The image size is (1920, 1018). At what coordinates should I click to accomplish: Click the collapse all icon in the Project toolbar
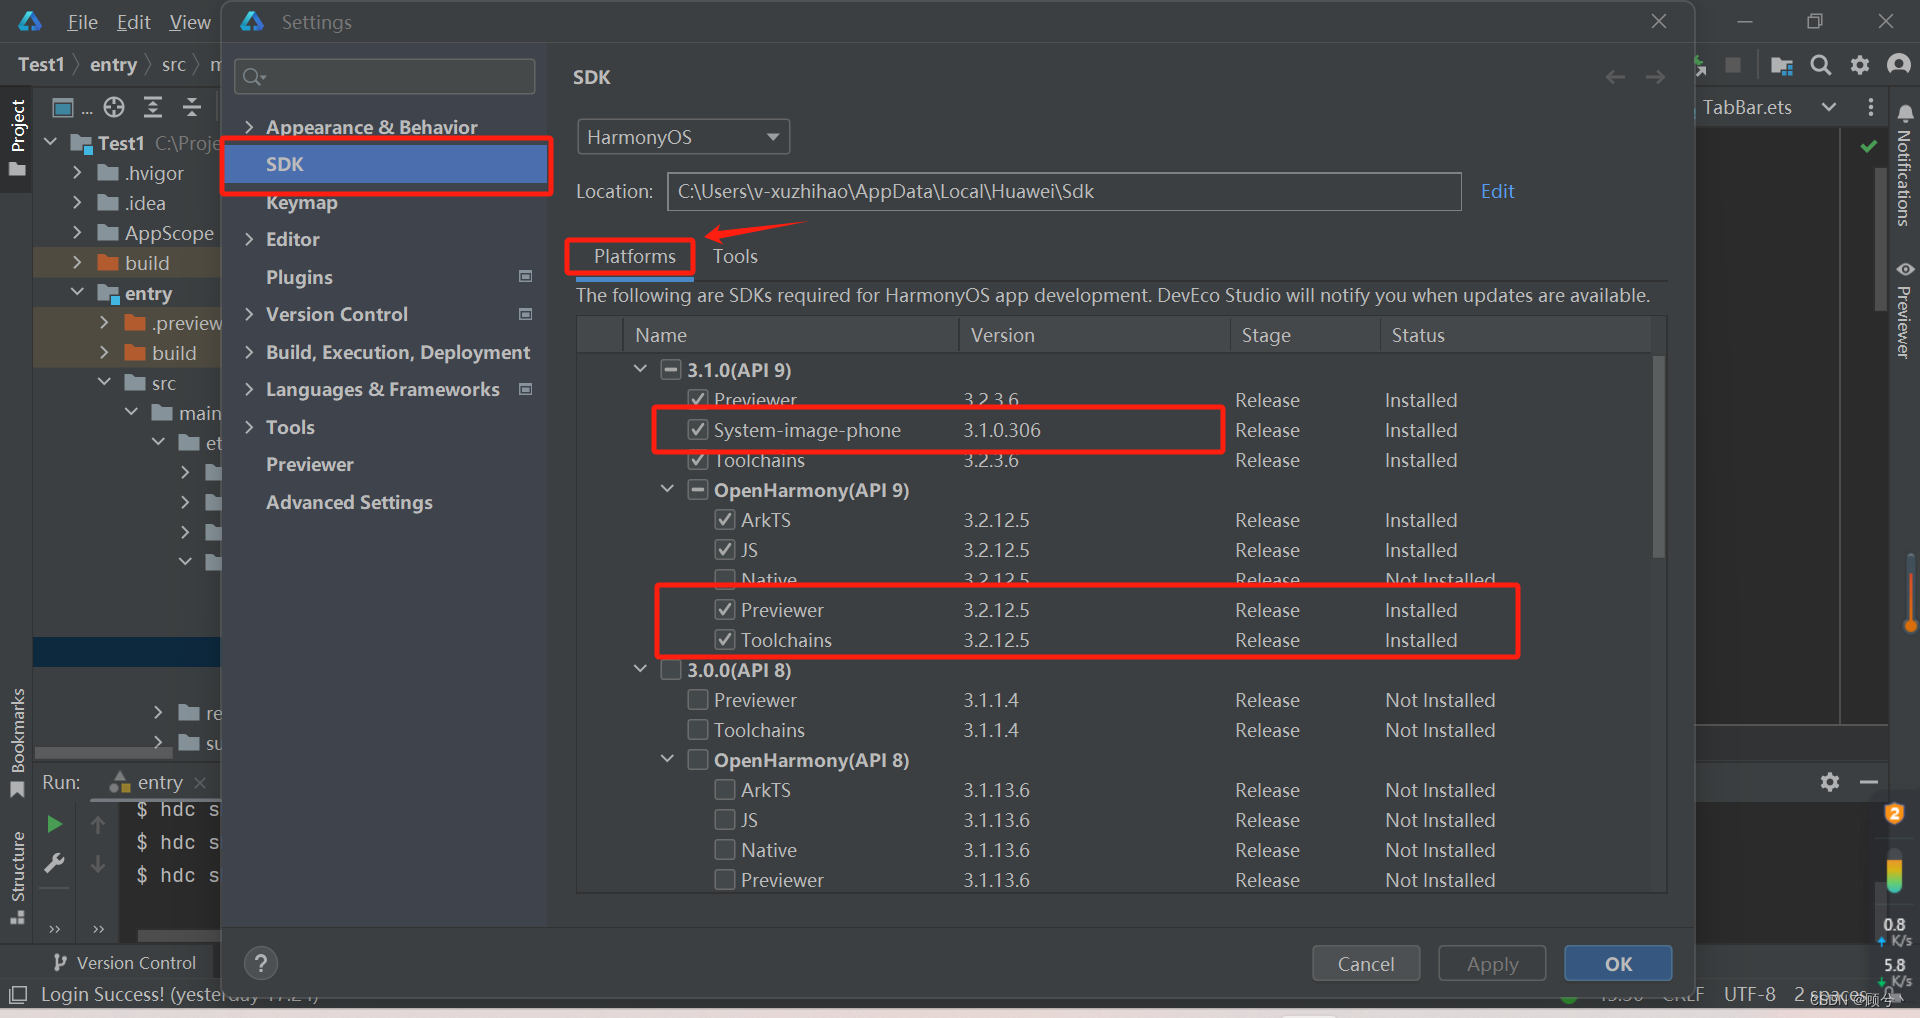pyautogui.click(x=192, y=107)
